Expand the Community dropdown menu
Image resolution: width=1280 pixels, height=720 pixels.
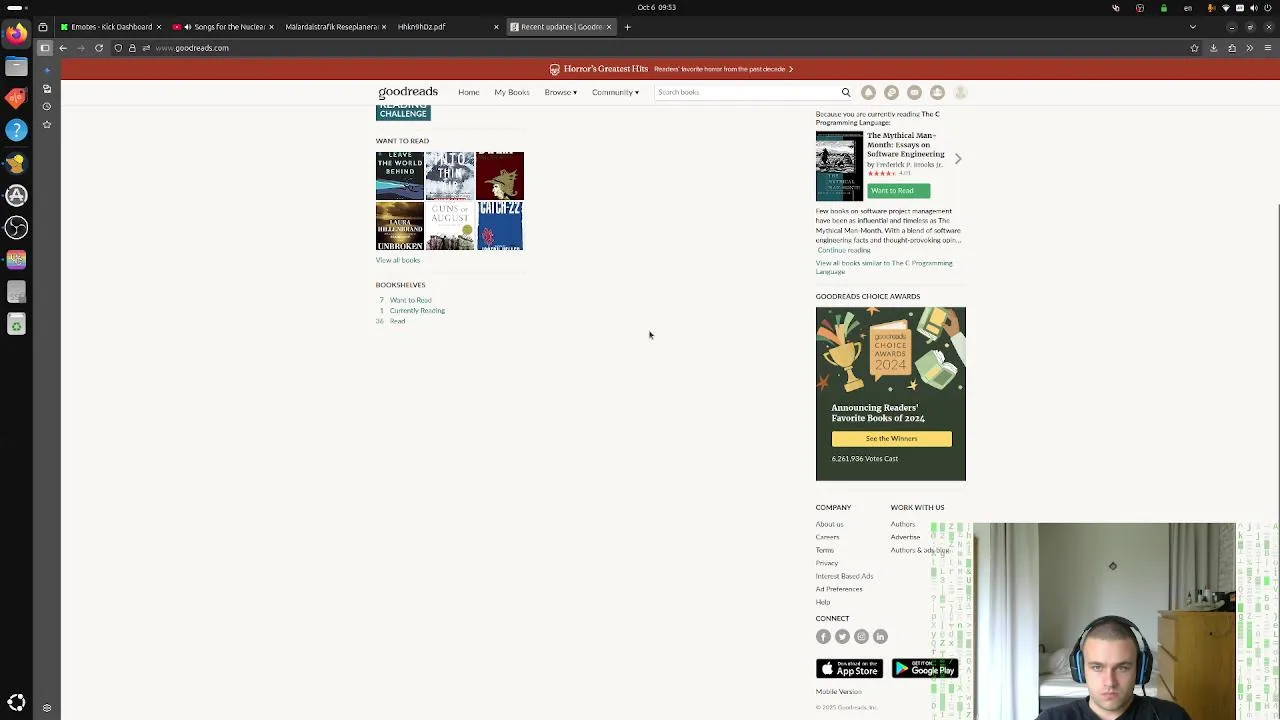click(615, 92)
